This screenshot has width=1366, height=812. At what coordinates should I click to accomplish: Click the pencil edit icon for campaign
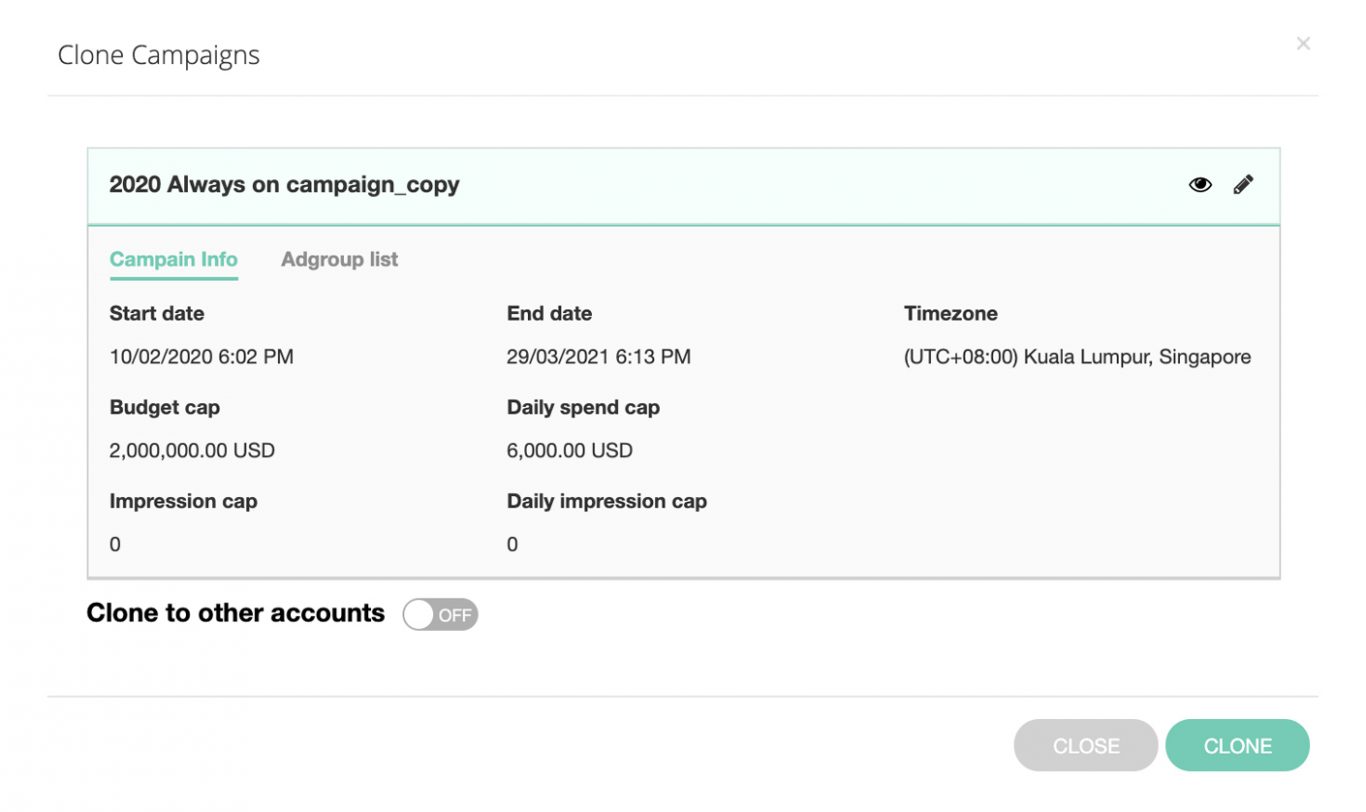tap(1243, 184)
